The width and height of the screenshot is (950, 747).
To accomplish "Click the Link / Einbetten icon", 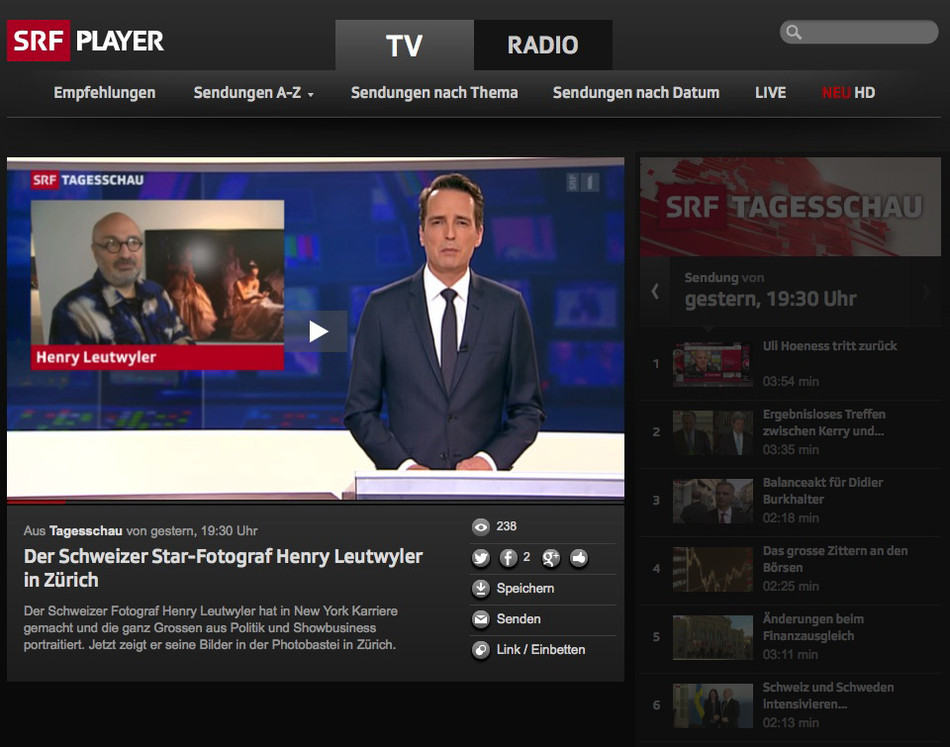I will pyautogui.click(x=481, y=650).
